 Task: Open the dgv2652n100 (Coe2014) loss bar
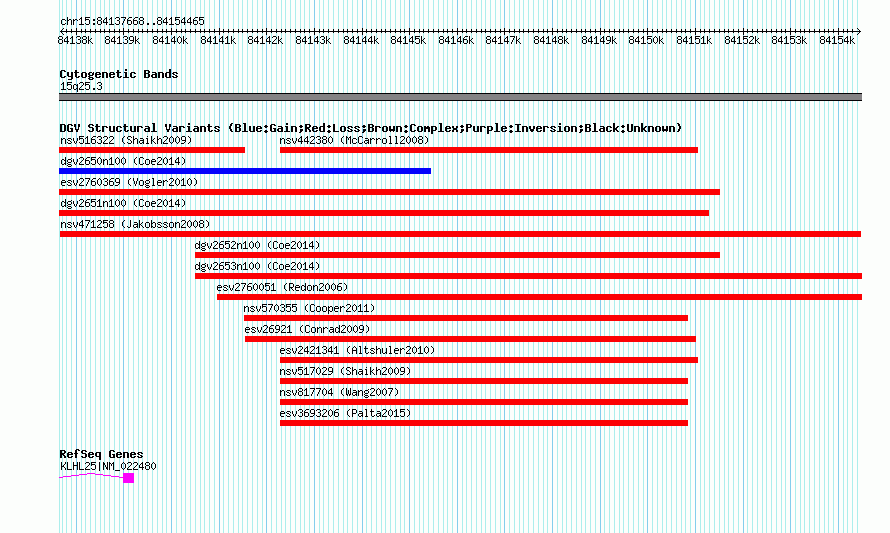click(x=457, y=255)
